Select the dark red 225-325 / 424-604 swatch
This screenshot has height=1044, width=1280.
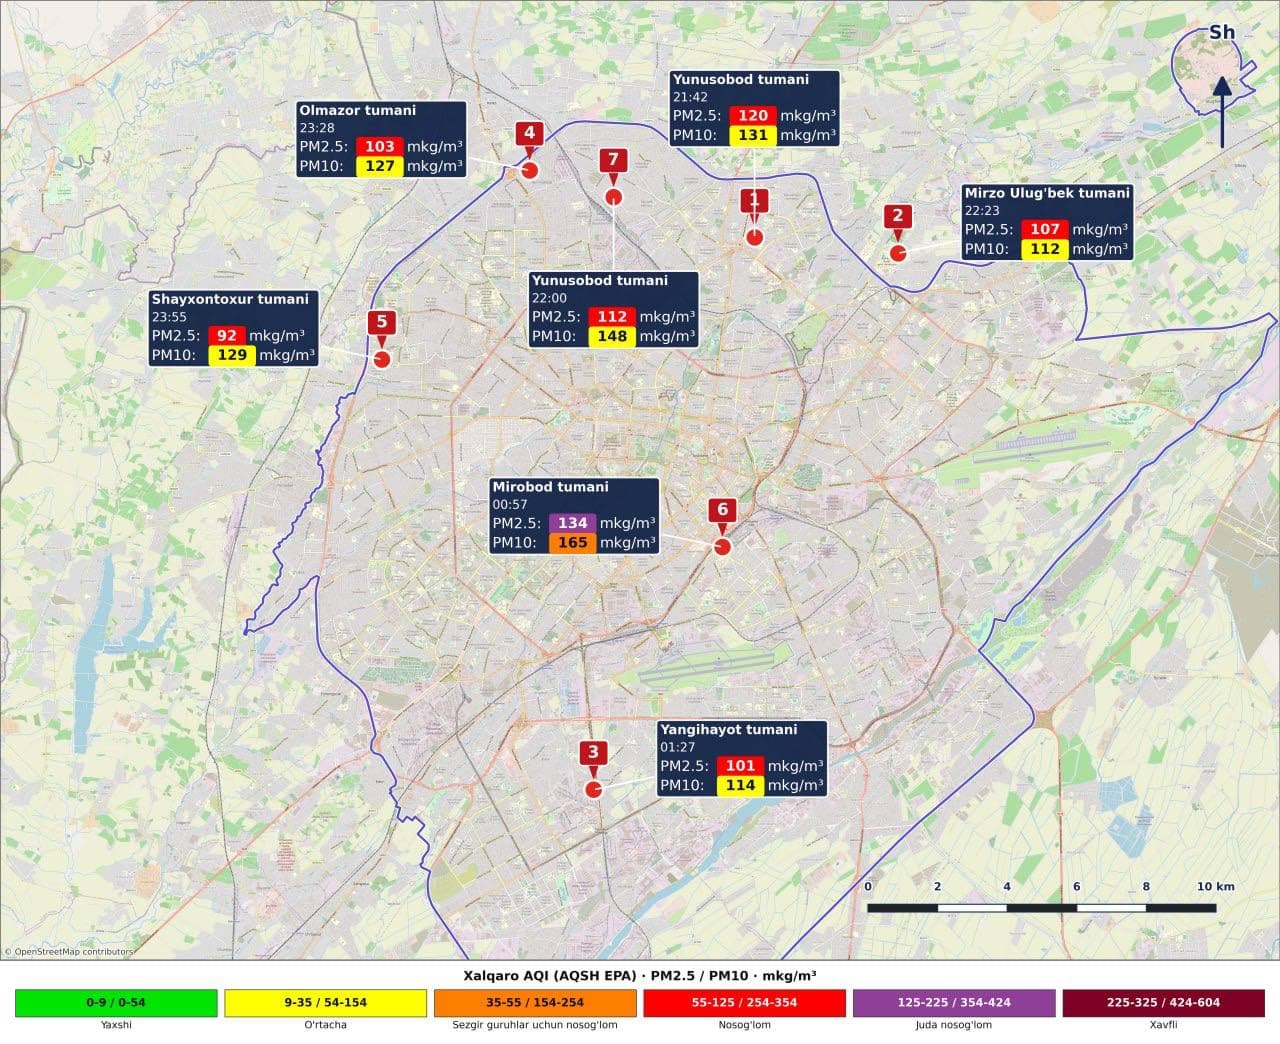point(1163,1003)
